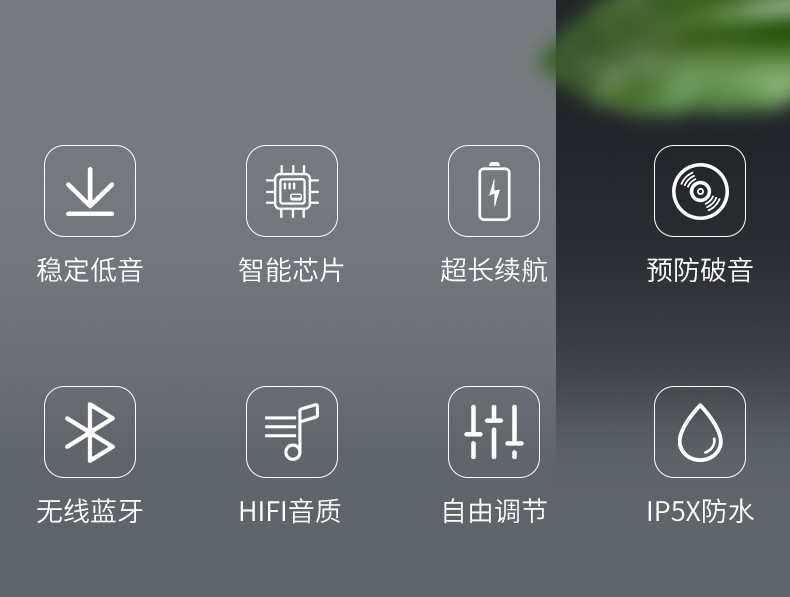Click the vinyl disc icon
Image resolution: width=790 pixels, height=597 pixels.
[x=700, y=191]
